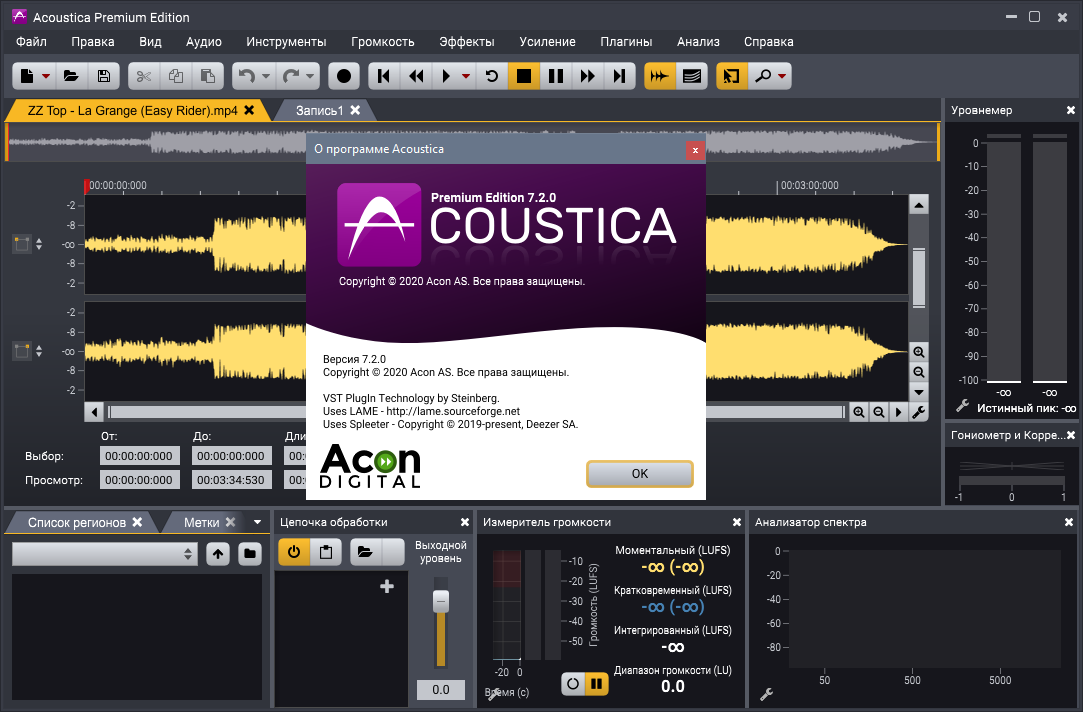Image resolution: width=1083 pixels, height=712 pixels.
Task: Select the selection cursor tool
Action: [x=731, y=76]
